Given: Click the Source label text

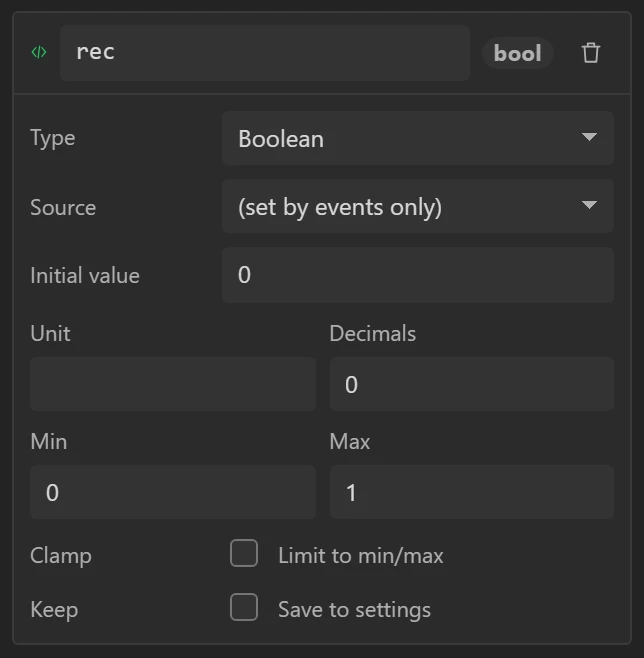Looking at the screenshot, I should click(x=63, y=207).
